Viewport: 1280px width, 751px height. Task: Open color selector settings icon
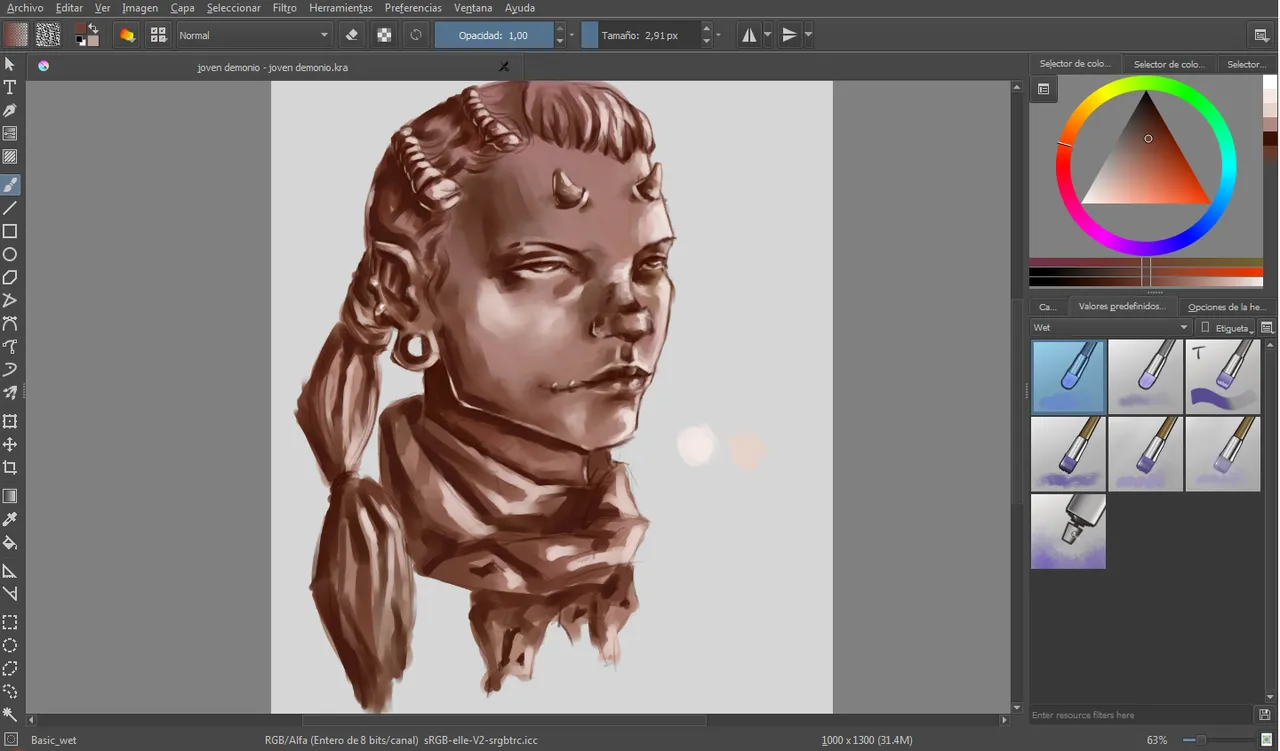click(1043, 89)
